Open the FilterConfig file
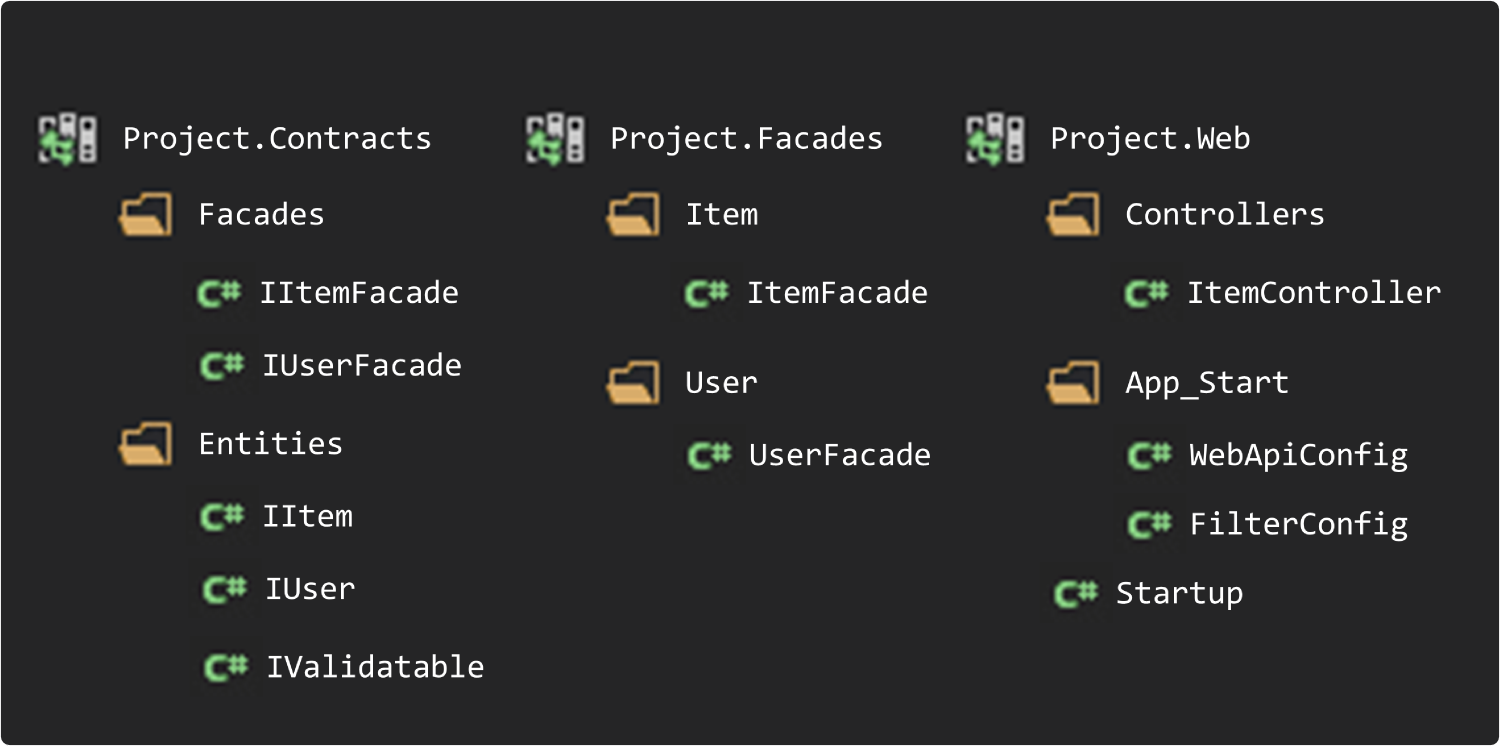 tap(1298, 525)
